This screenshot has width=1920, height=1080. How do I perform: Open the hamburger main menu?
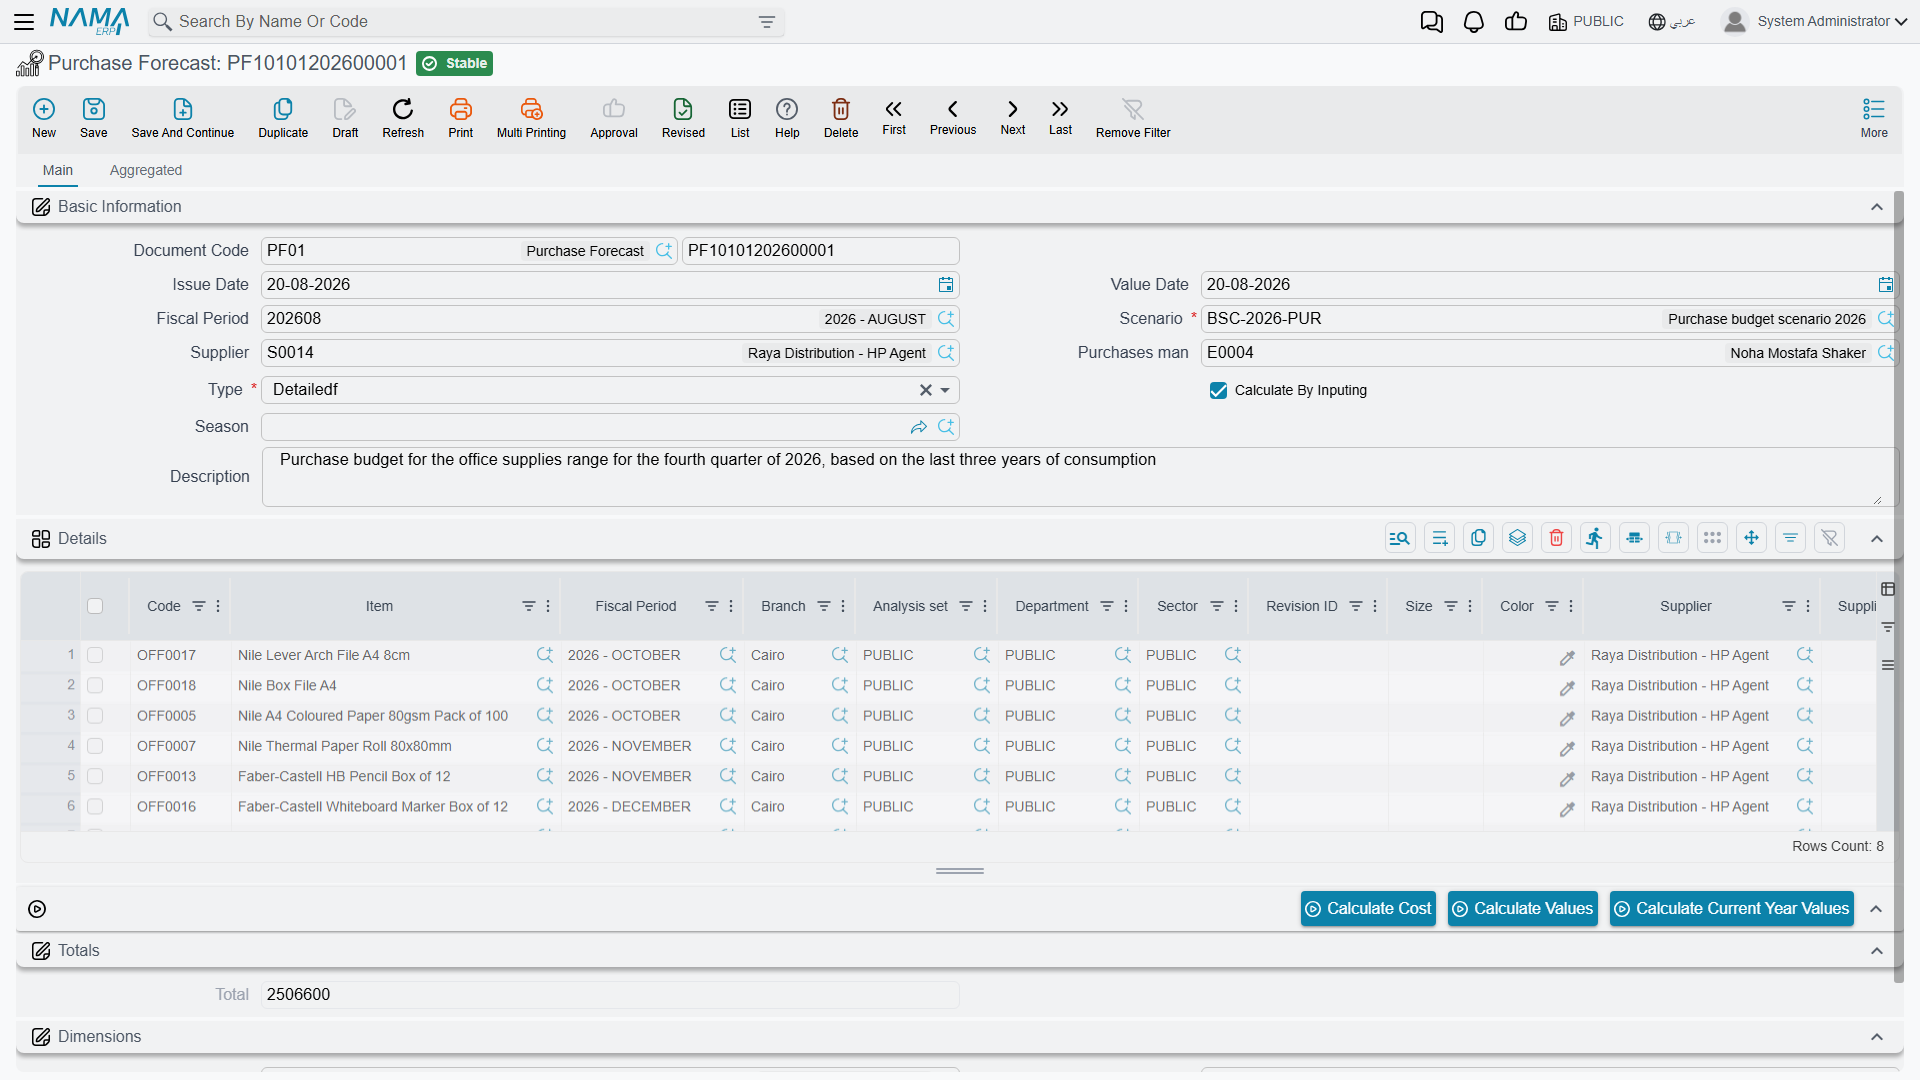(24, 22)
